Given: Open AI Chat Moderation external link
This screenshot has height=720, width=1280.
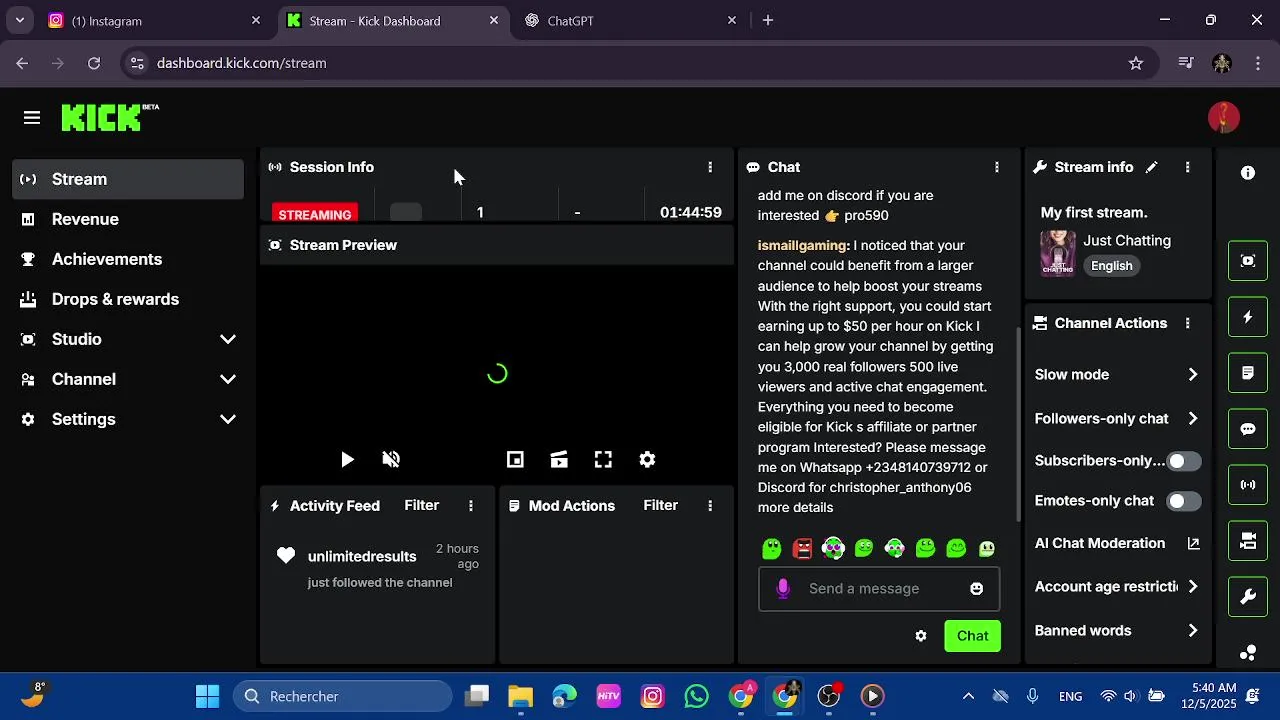Looking at the screenshot, I should click(1193, 543).
